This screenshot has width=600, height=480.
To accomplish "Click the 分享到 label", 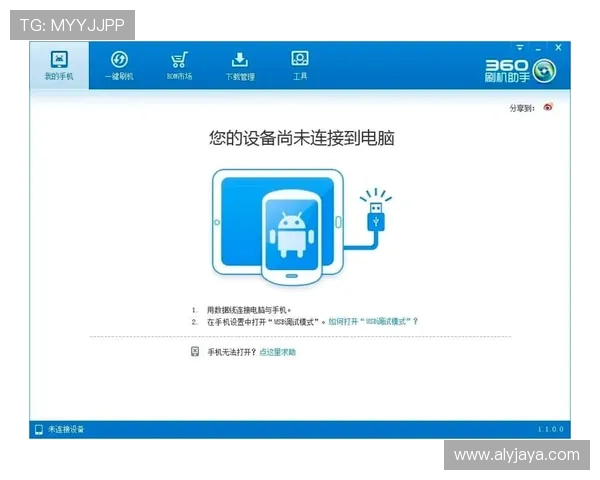I will (522, 108).
